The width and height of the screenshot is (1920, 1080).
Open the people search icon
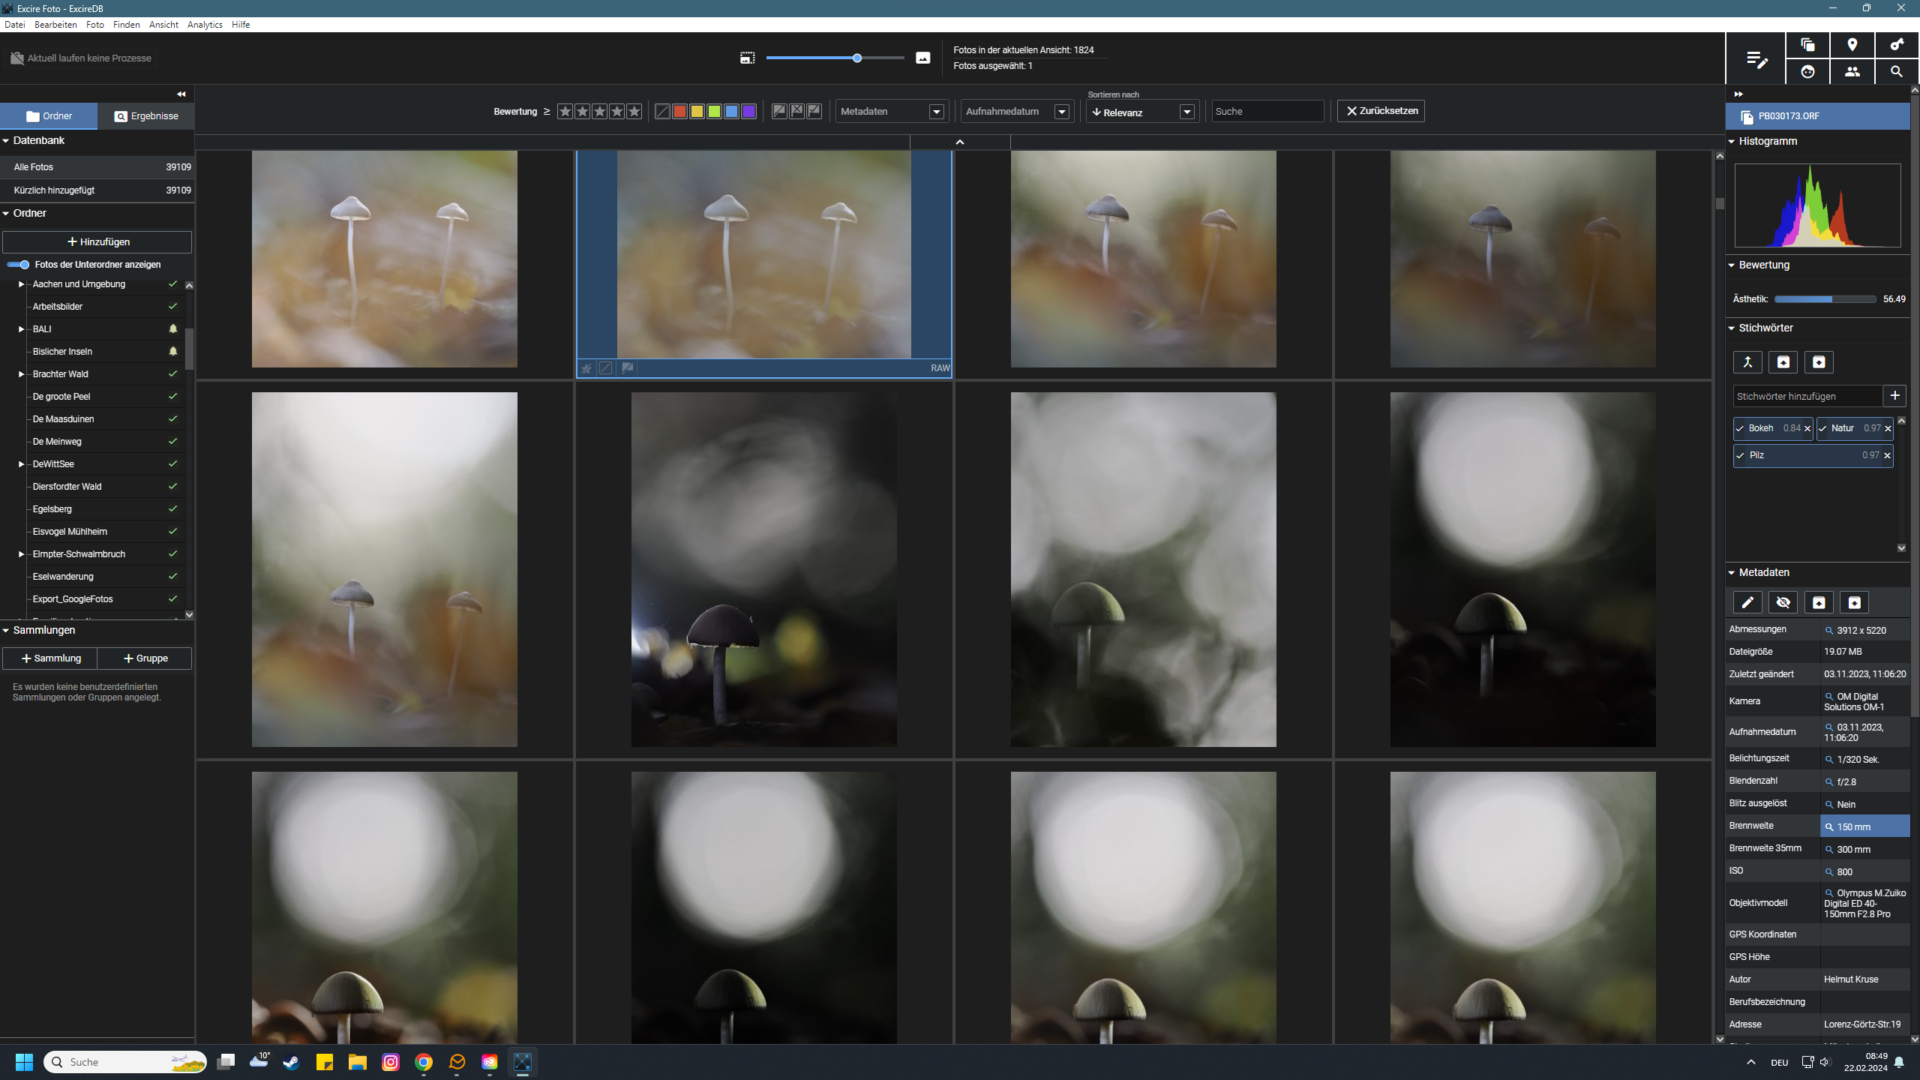[x=1852, y=71]
